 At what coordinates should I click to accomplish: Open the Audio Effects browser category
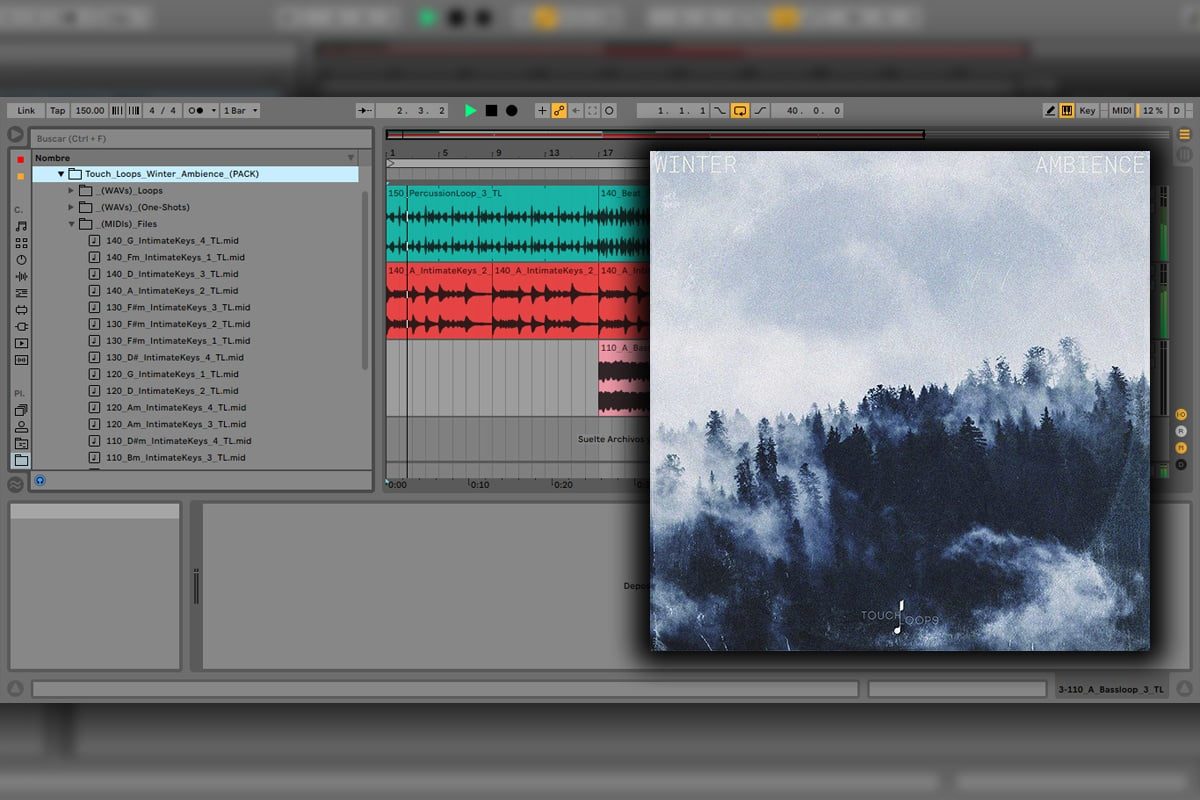(21, 276)
